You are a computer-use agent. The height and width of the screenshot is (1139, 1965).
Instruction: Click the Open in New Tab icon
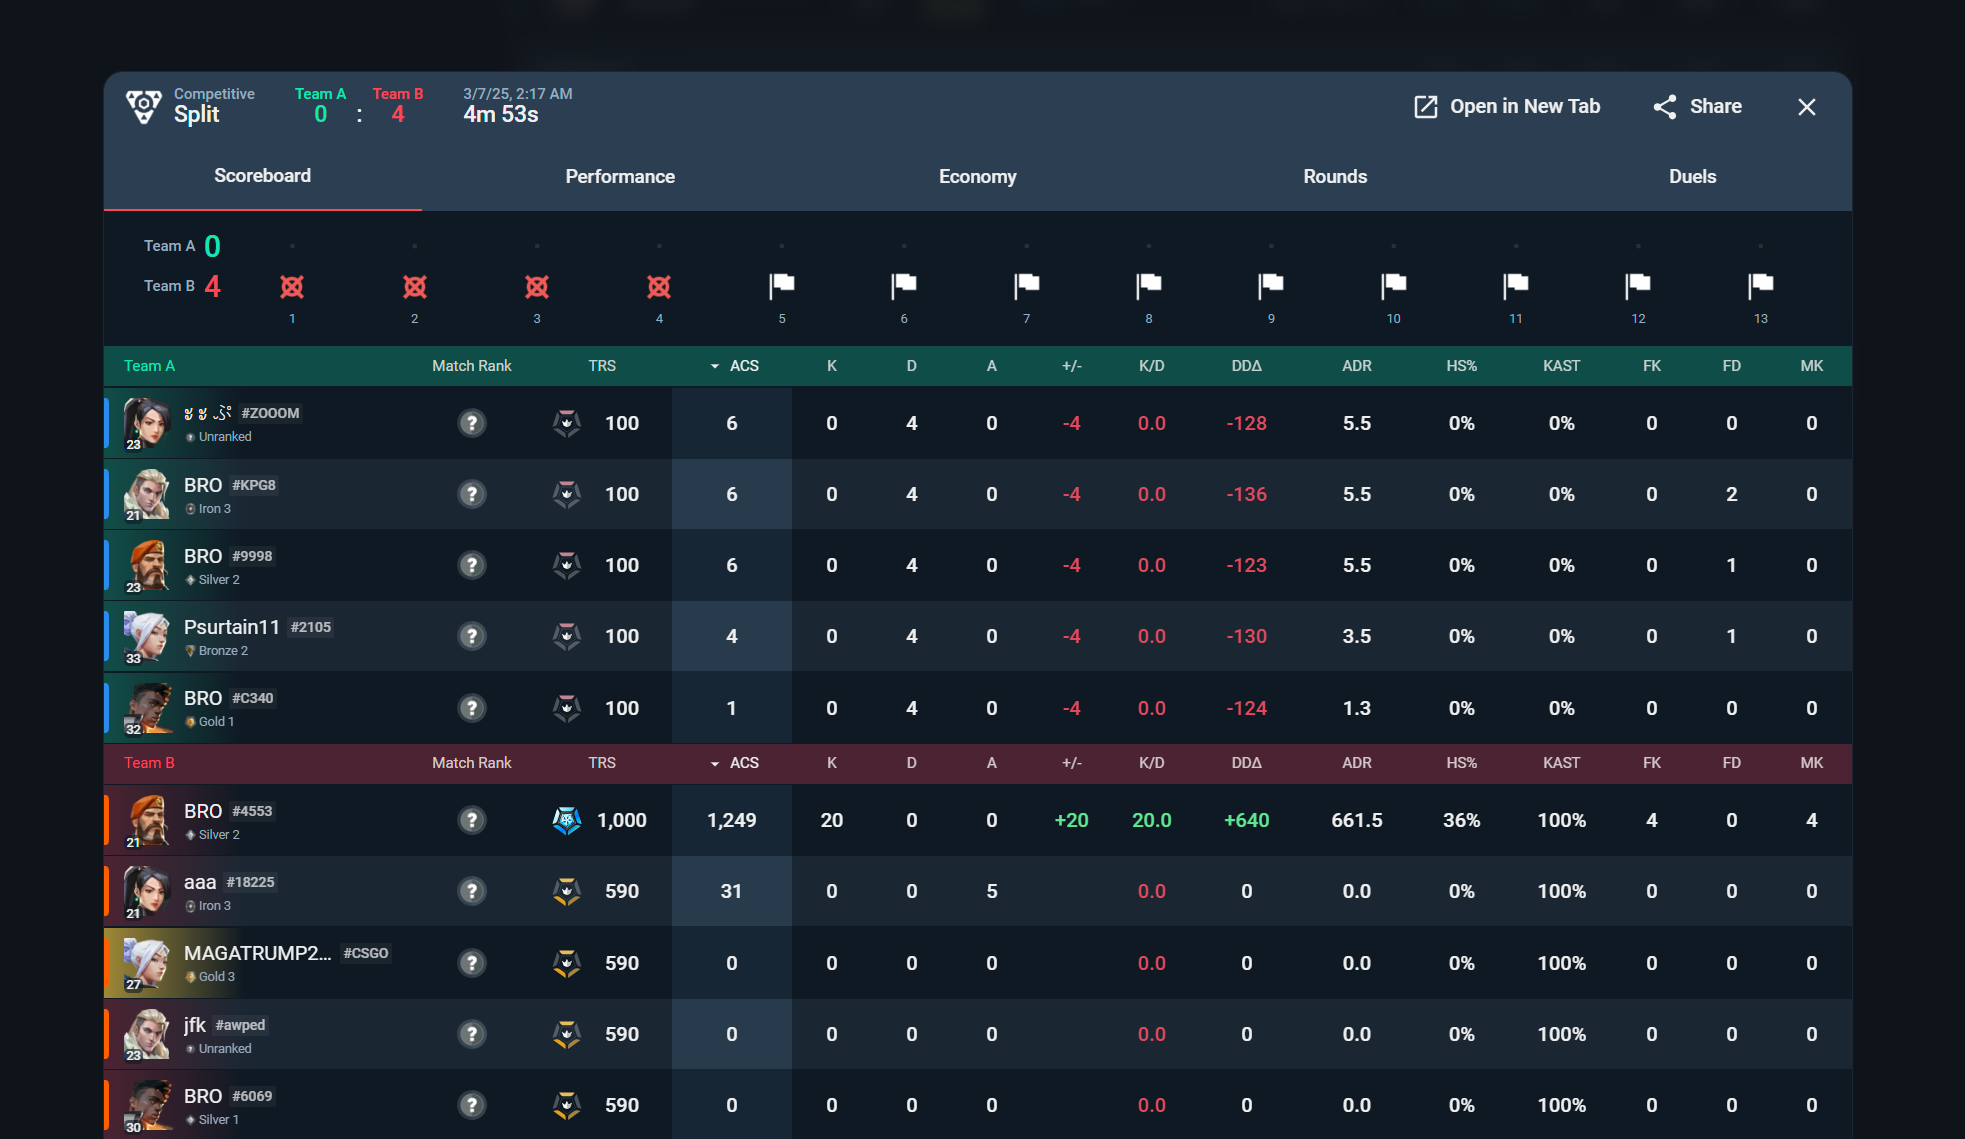pos(1425,107)
